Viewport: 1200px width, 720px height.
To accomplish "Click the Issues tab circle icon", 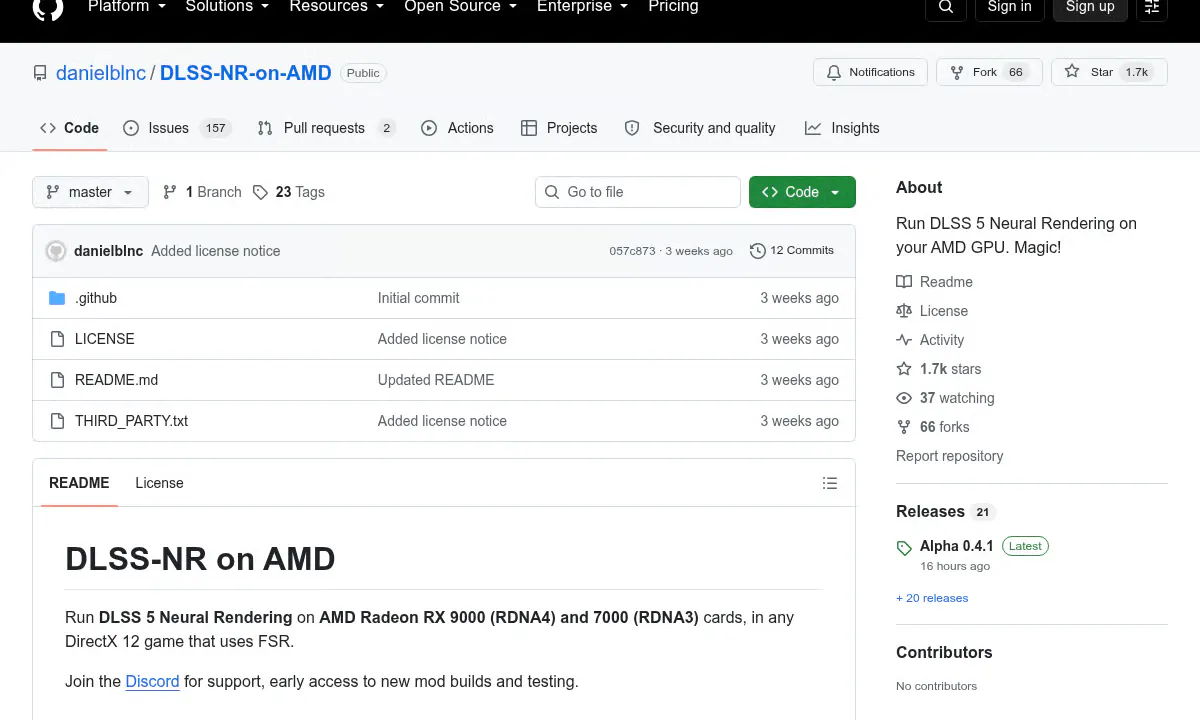I will (131, 128).
